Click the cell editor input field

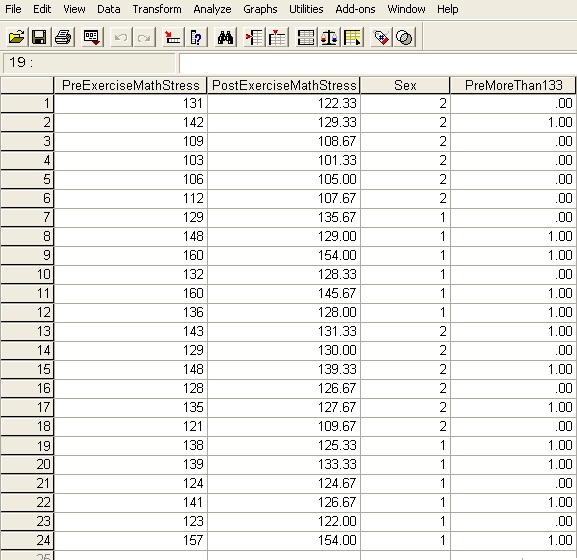tap(378, 63)
